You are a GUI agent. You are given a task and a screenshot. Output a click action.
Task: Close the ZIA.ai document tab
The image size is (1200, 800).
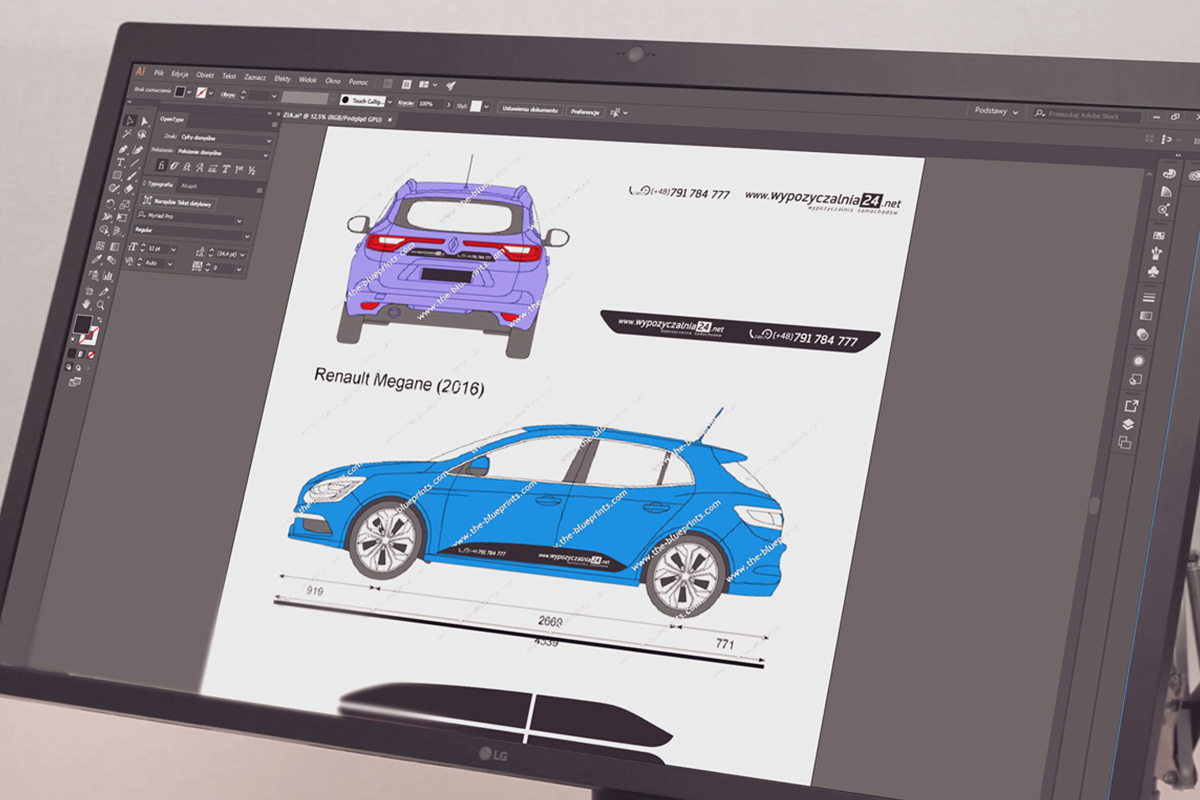391,119
